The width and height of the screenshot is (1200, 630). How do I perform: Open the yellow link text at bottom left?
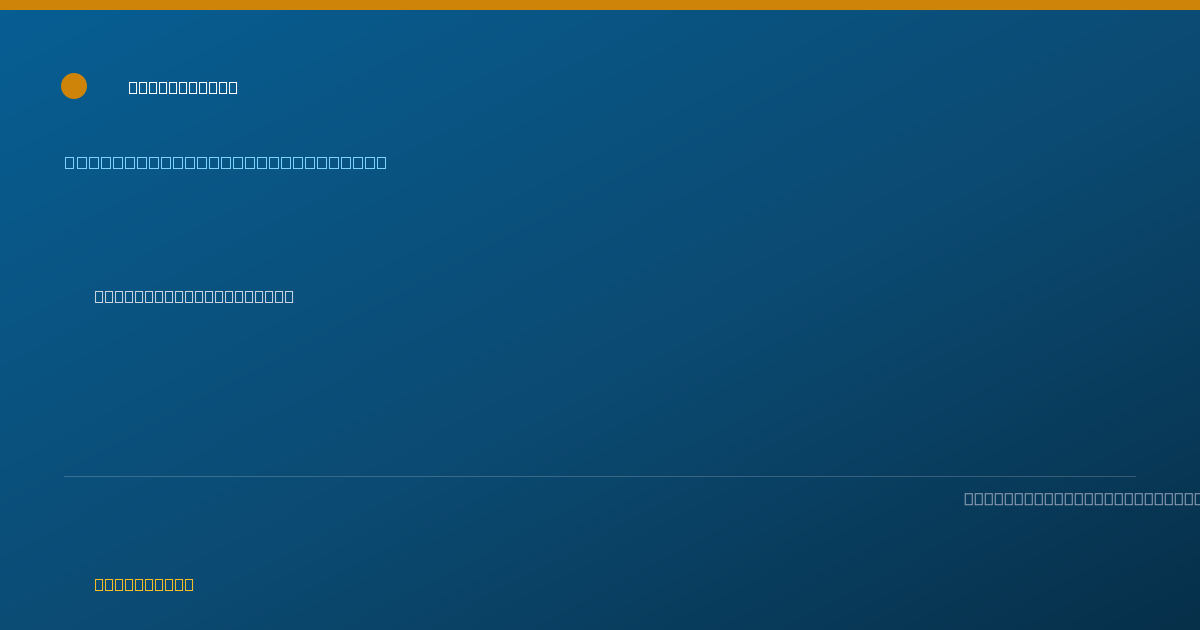point(144,584)
